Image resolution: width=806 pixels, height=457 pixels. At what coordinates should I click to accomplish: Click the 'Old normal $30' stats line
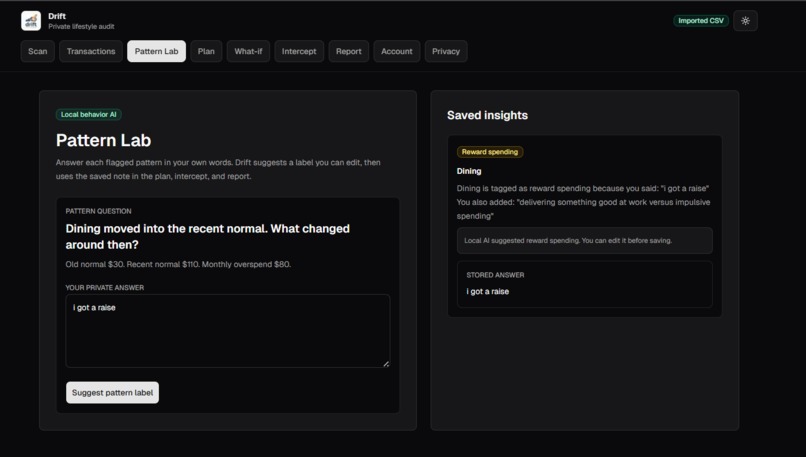point(178,264)
